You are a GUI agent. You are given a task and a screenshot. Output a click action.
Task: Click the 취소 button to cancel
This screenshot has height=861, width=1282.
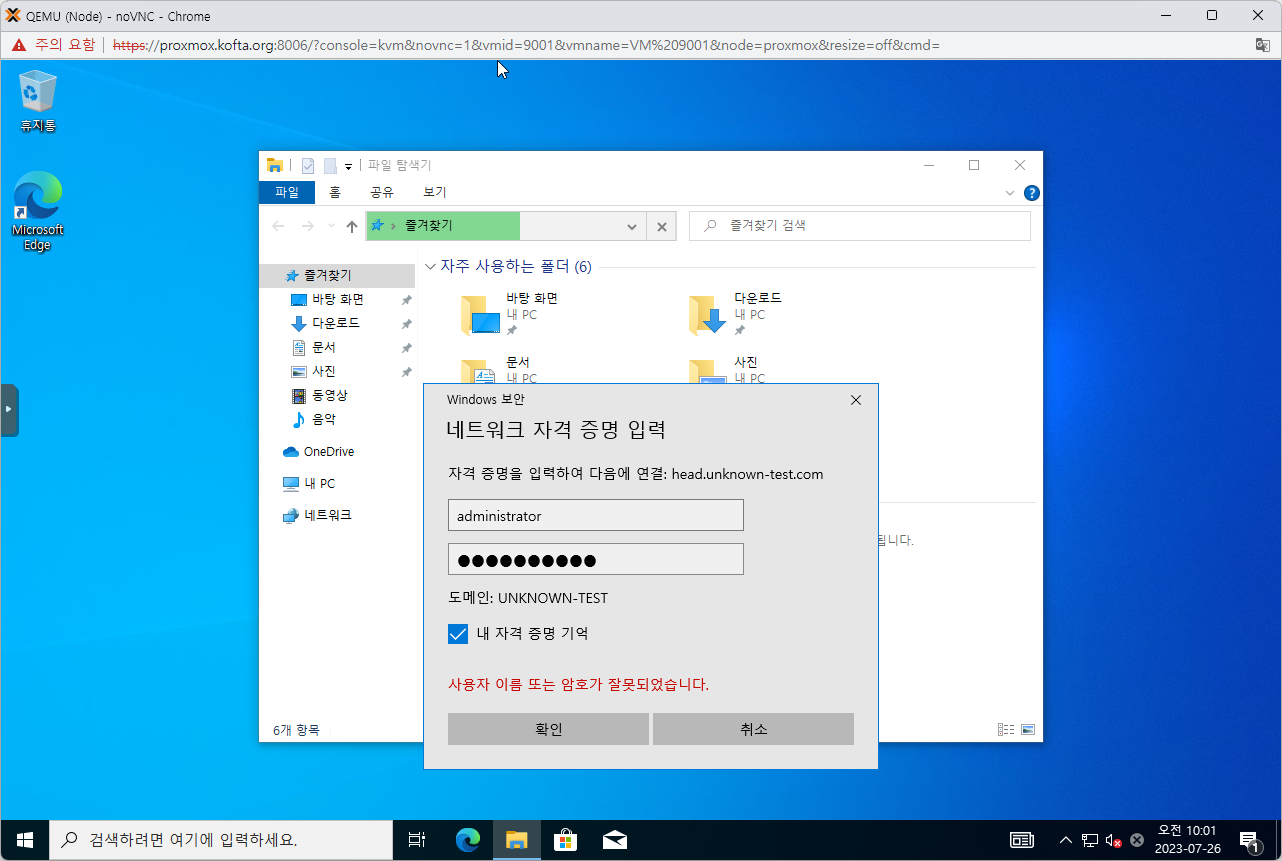pos(753,729)
